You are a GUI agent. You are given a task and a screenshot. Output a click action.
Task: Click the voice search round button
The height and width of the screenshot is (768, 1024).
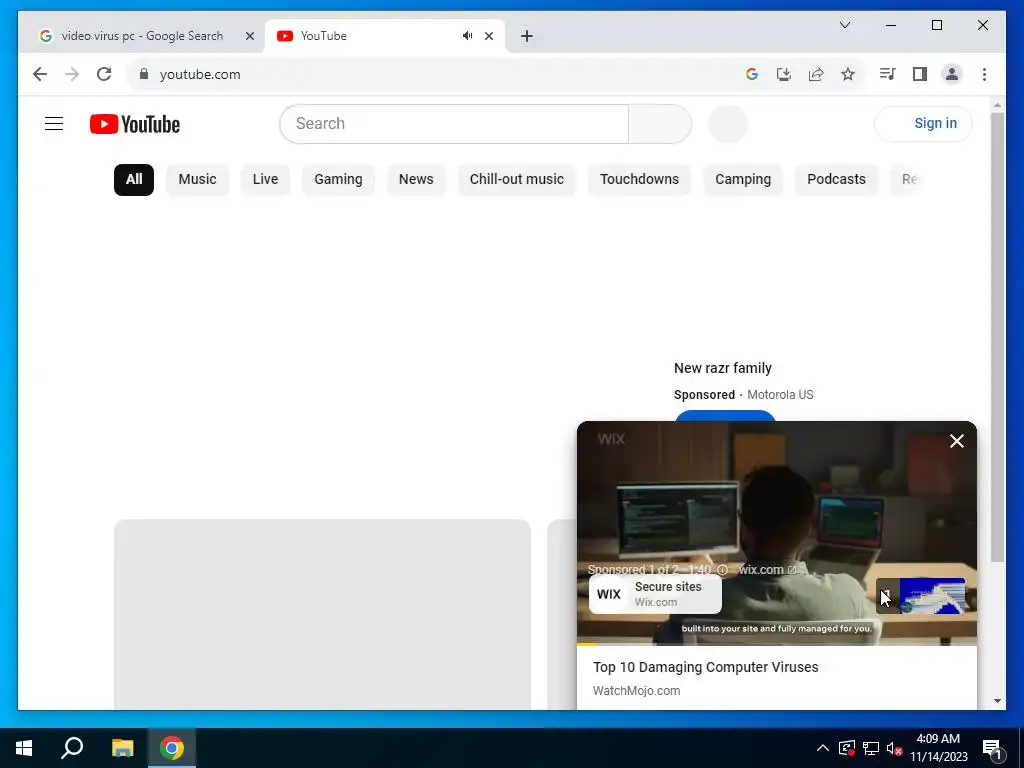tap(728, 123)
